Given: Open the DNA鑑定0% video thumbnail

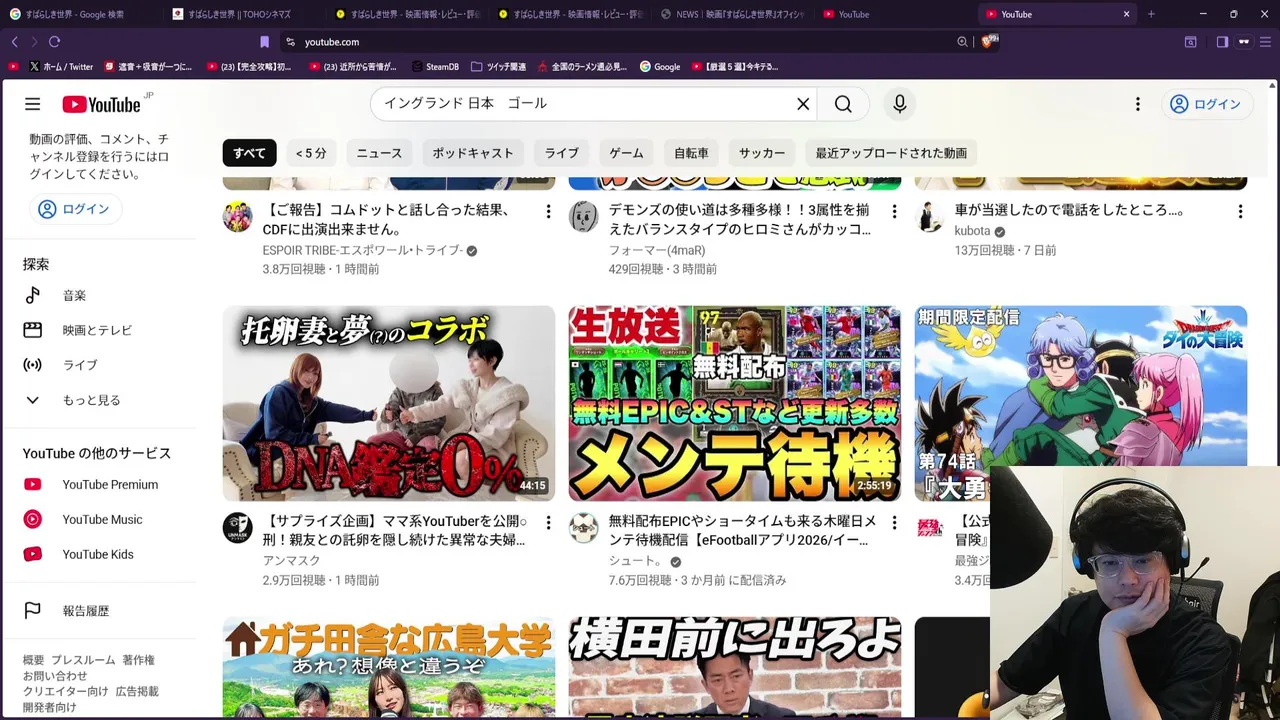Looking at the screenshot, I should click(389, 403).
